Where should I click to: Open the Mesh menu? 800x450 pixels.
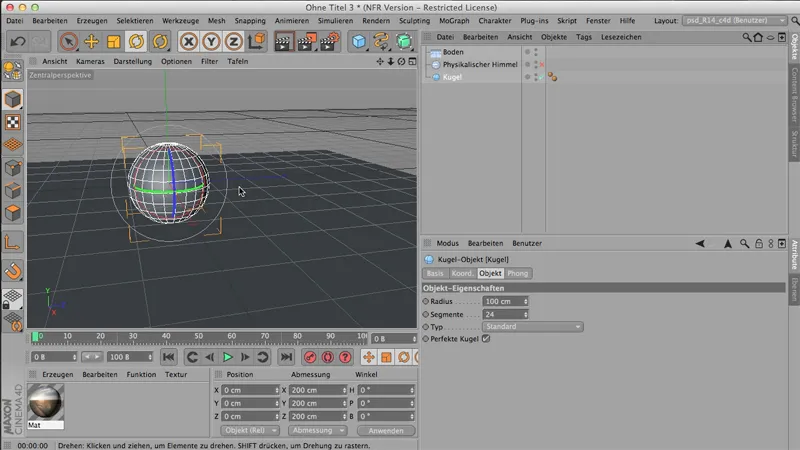(216, 20)
